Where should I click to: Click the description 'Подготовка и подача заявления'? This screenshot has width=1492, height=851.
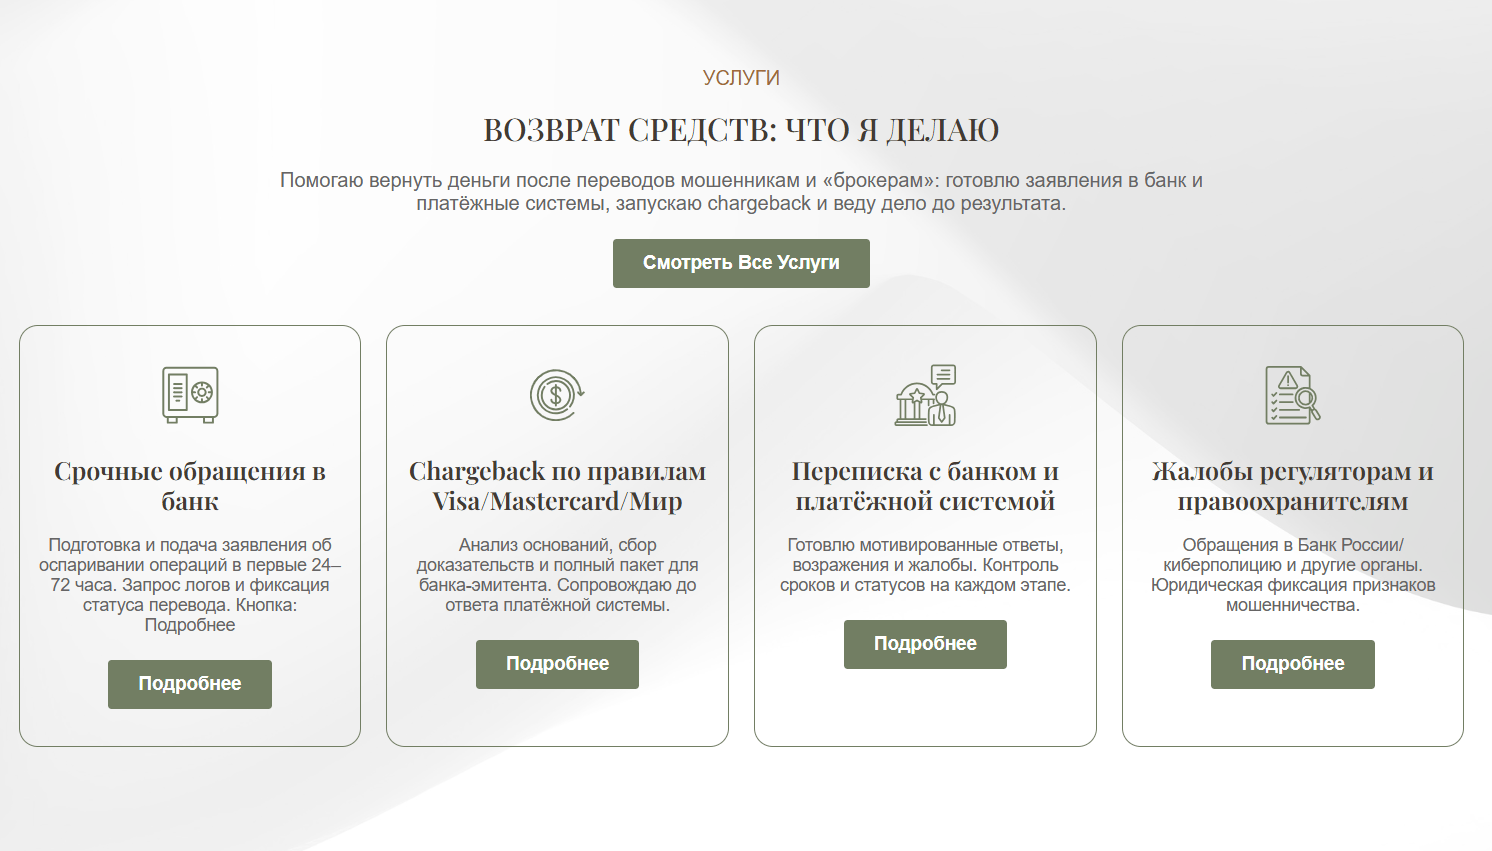click(x=190, y=585)
